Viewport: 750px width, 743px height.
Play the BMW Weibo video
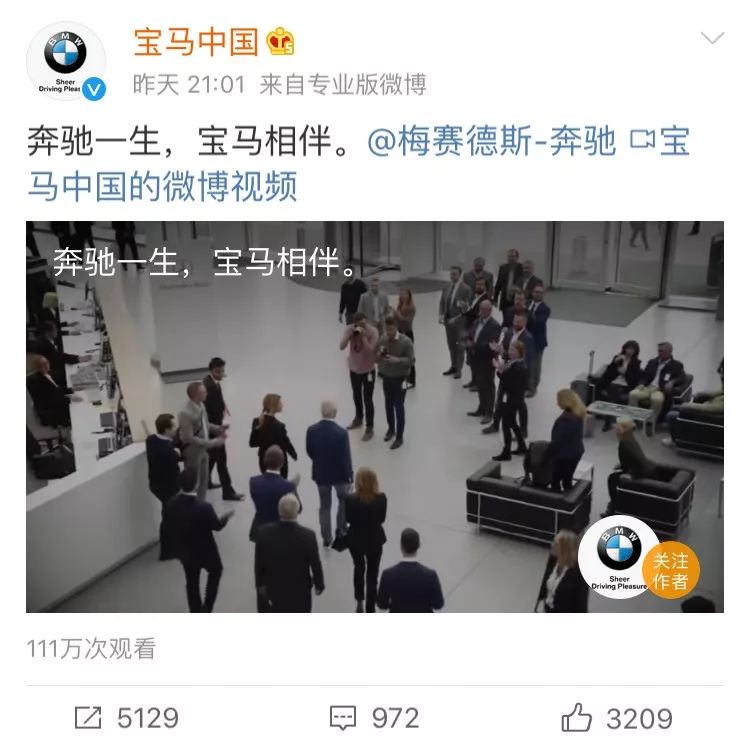(375, 417)
